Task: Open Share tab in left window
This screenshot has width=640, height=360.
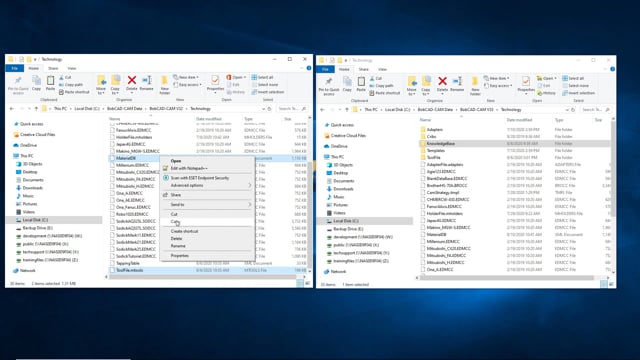Action: tap(53, 68)
